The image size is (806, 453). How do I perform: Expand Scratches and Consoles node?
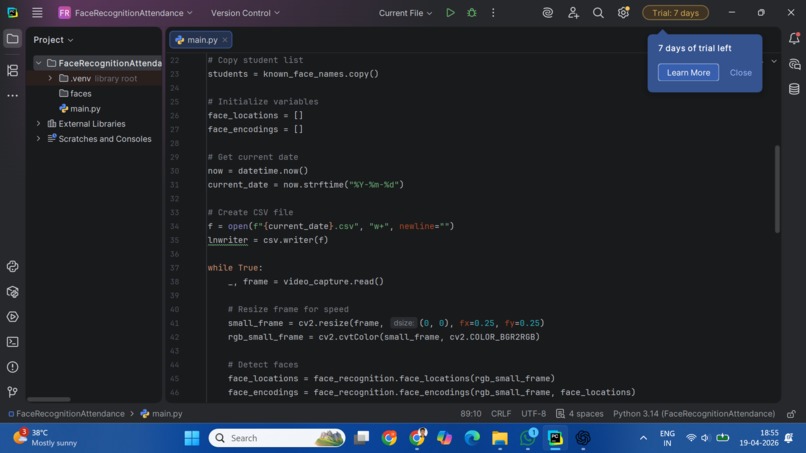tap(39, 139)
